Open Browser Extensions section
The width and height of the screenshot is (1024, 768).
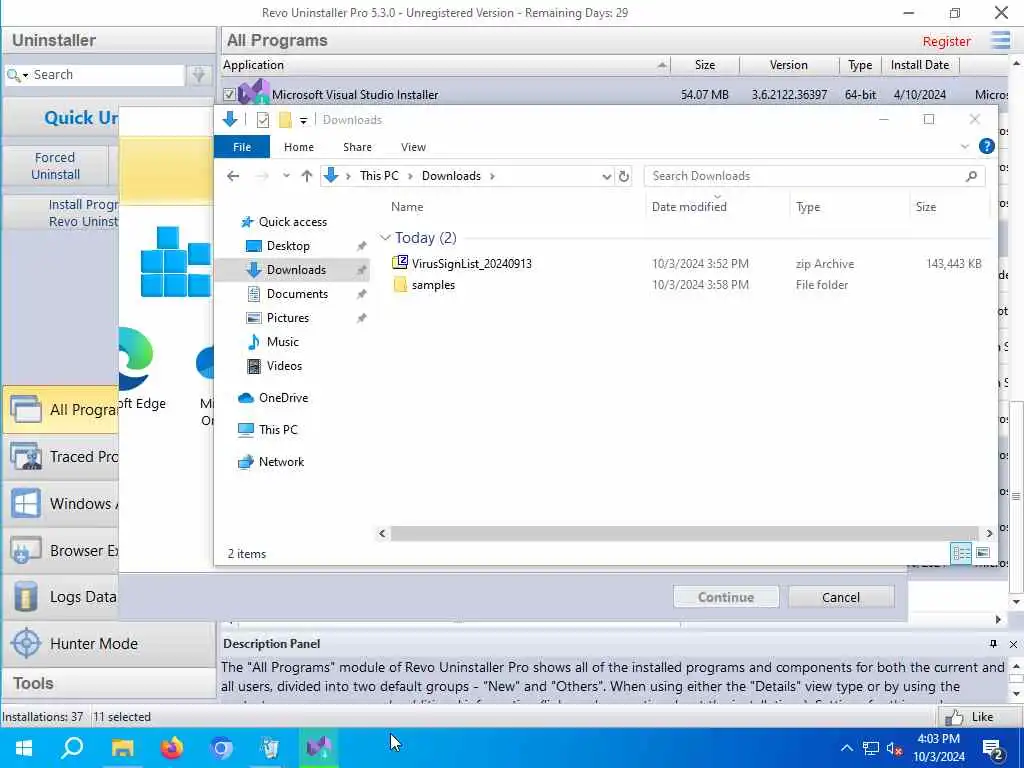[x=61, y=550]
